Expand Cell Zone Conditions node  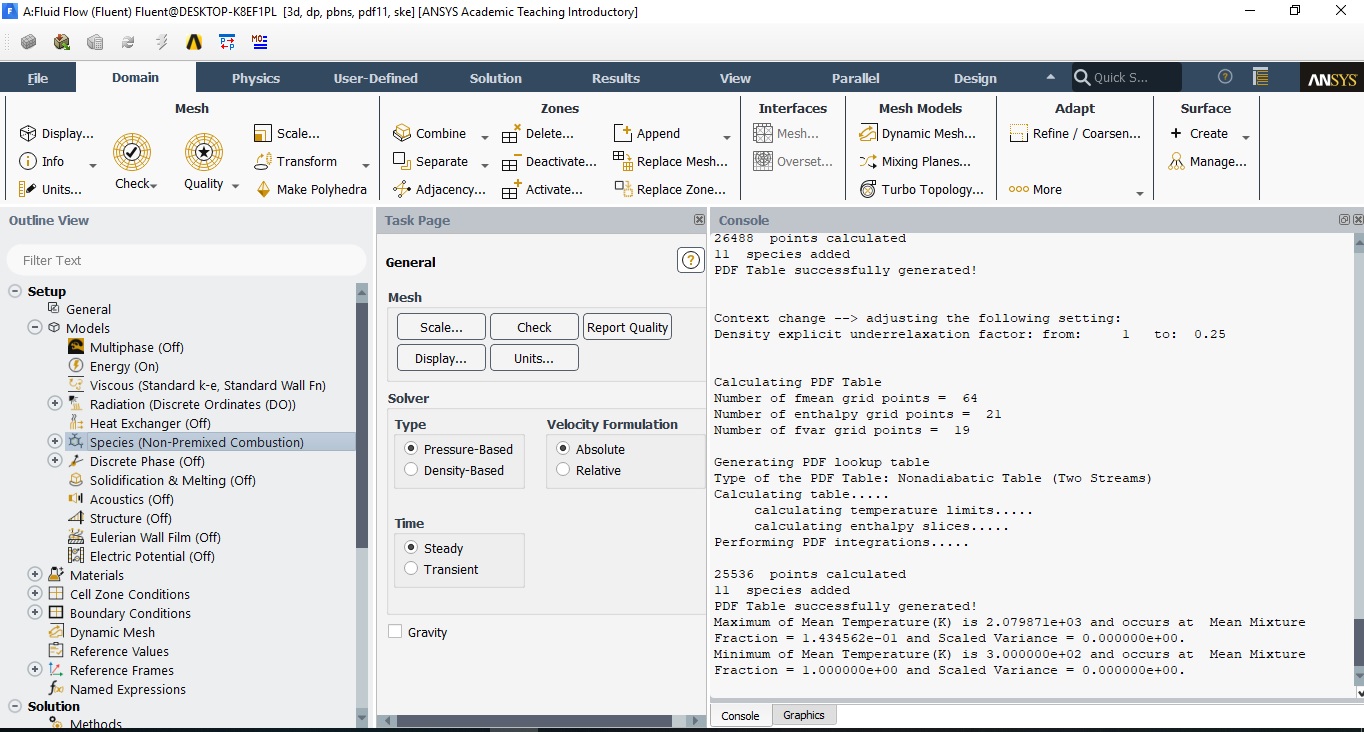[35, 593]
